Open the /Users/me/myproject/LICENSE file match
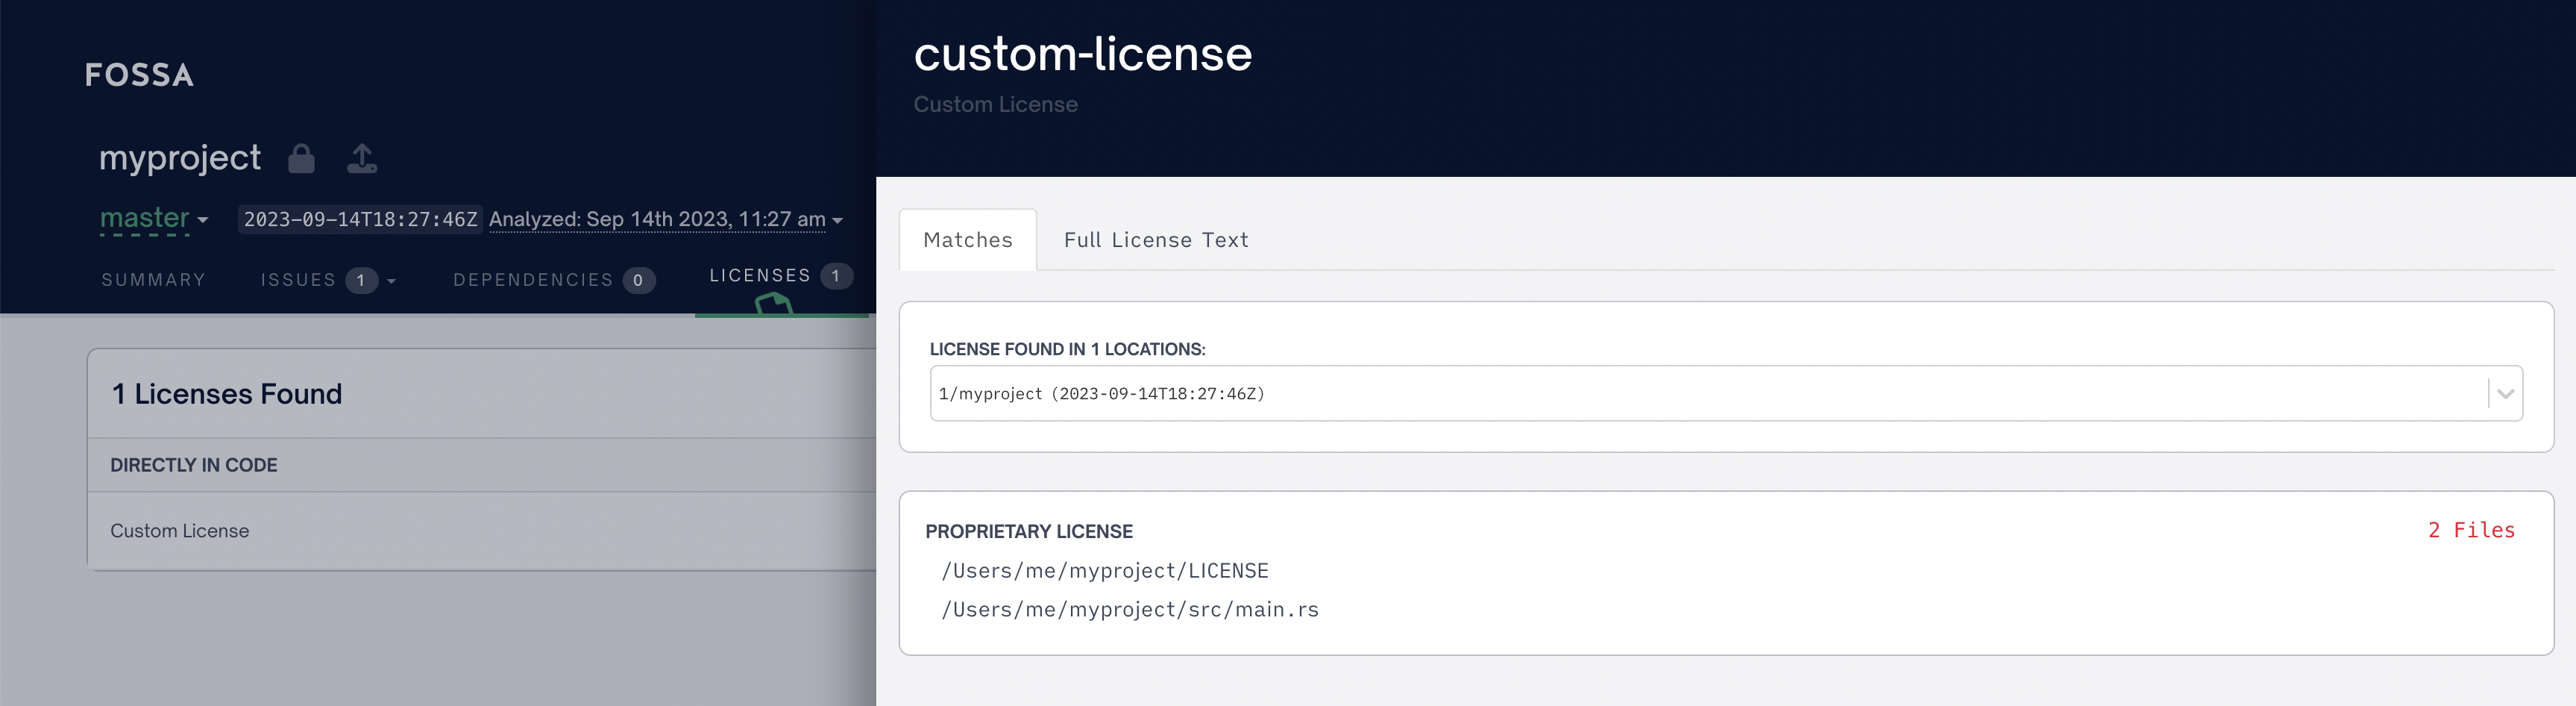2576x706 pixels. [1105, 571]
